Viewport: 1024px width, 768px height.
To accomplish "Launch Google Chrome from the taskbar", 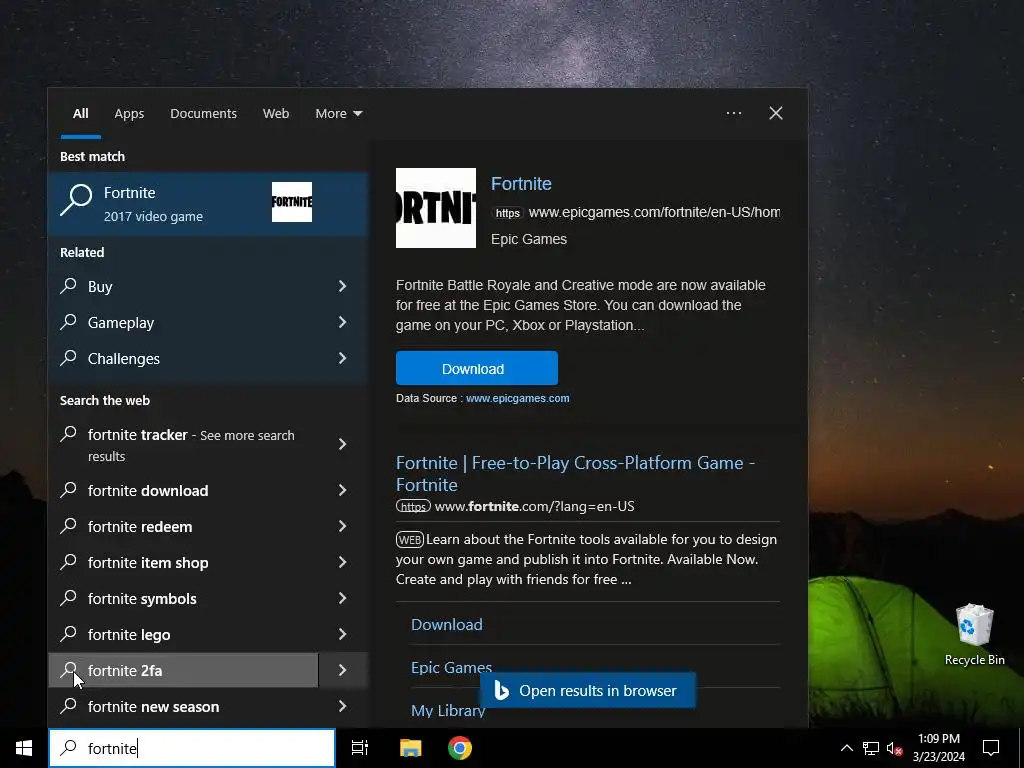I will coord(460,748).
